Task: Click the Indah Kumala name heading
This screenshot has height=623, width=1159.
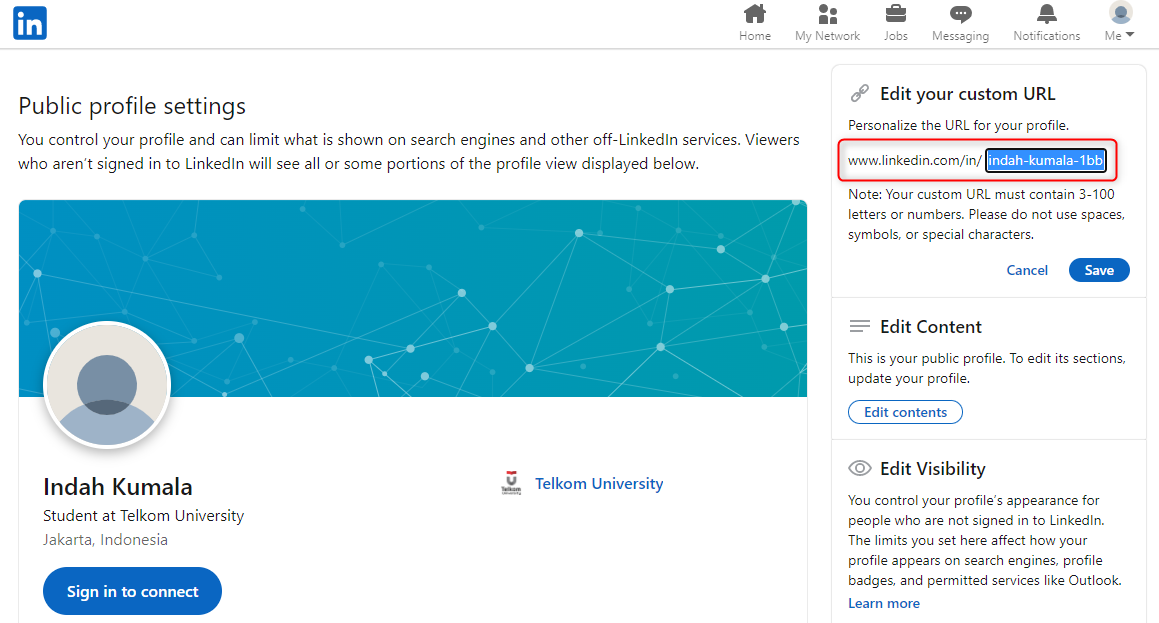Action: pos(118,486)
